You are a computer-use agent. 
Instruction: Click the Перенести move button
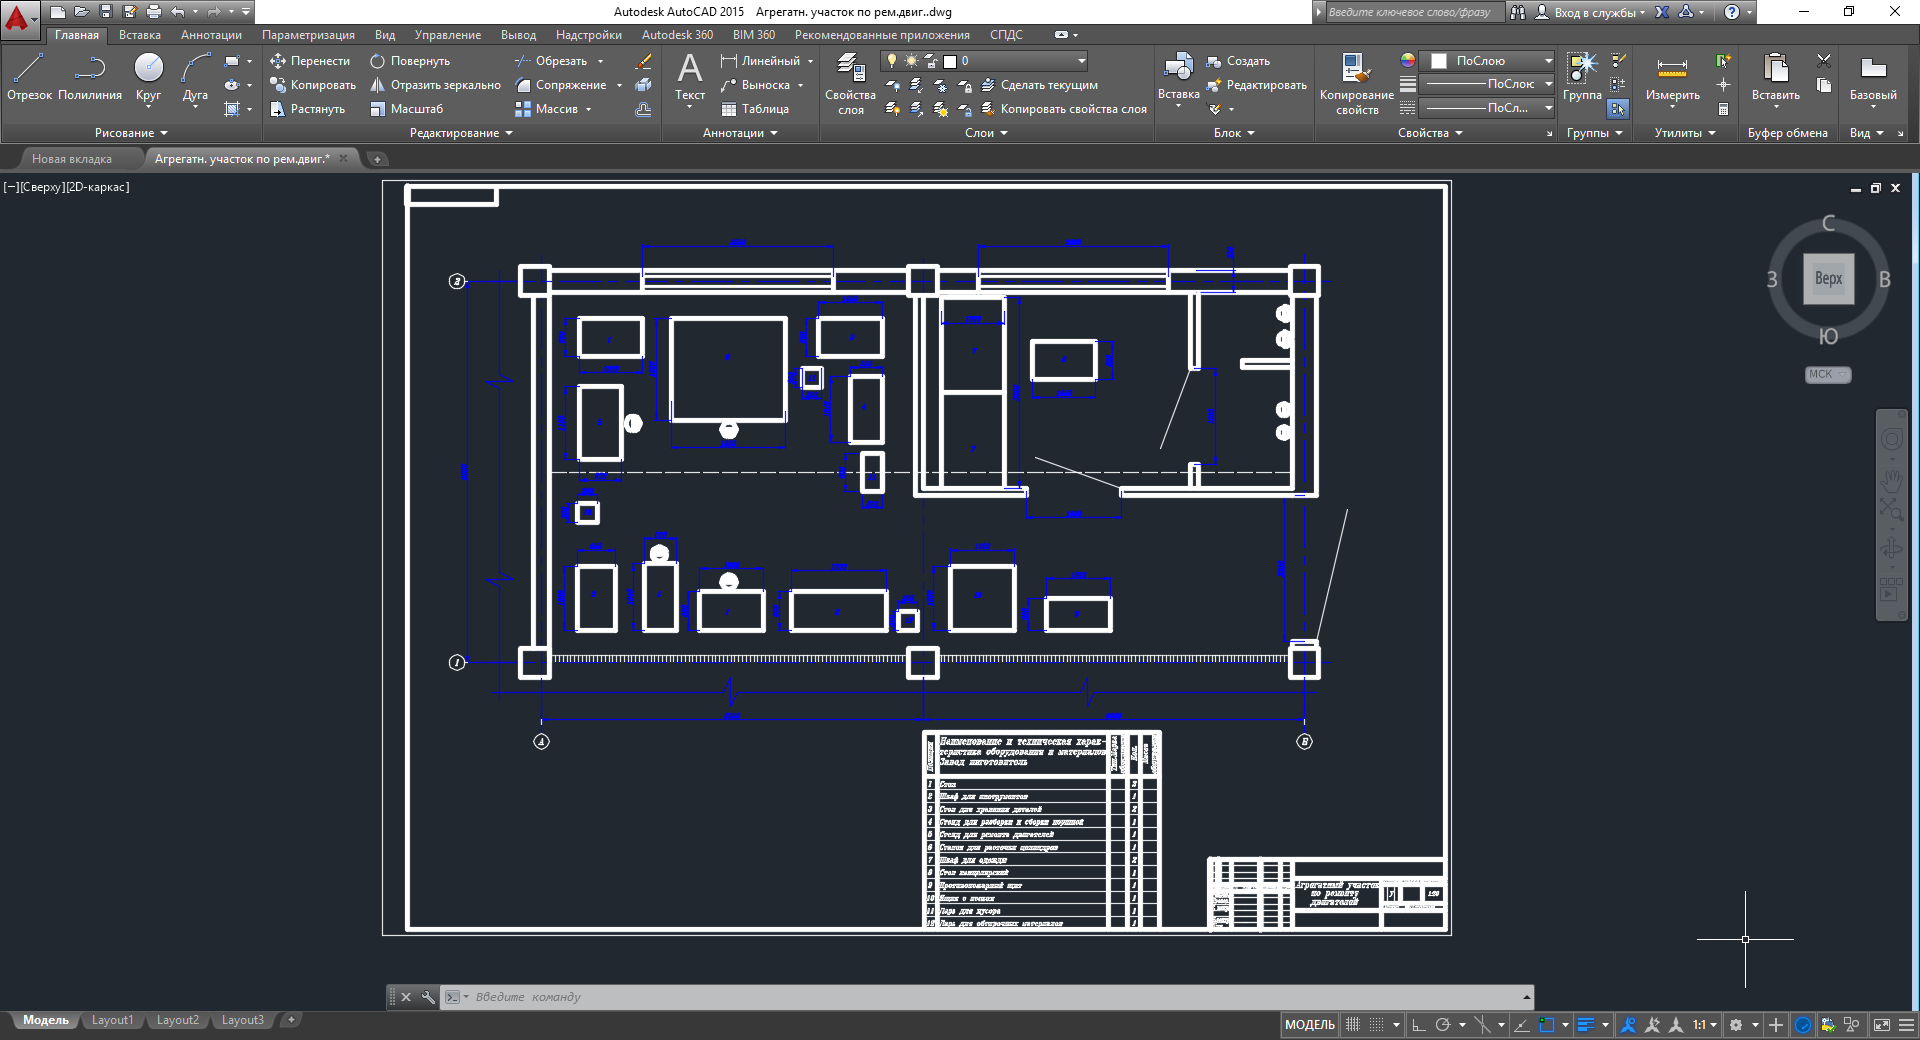tap(310, 61)
